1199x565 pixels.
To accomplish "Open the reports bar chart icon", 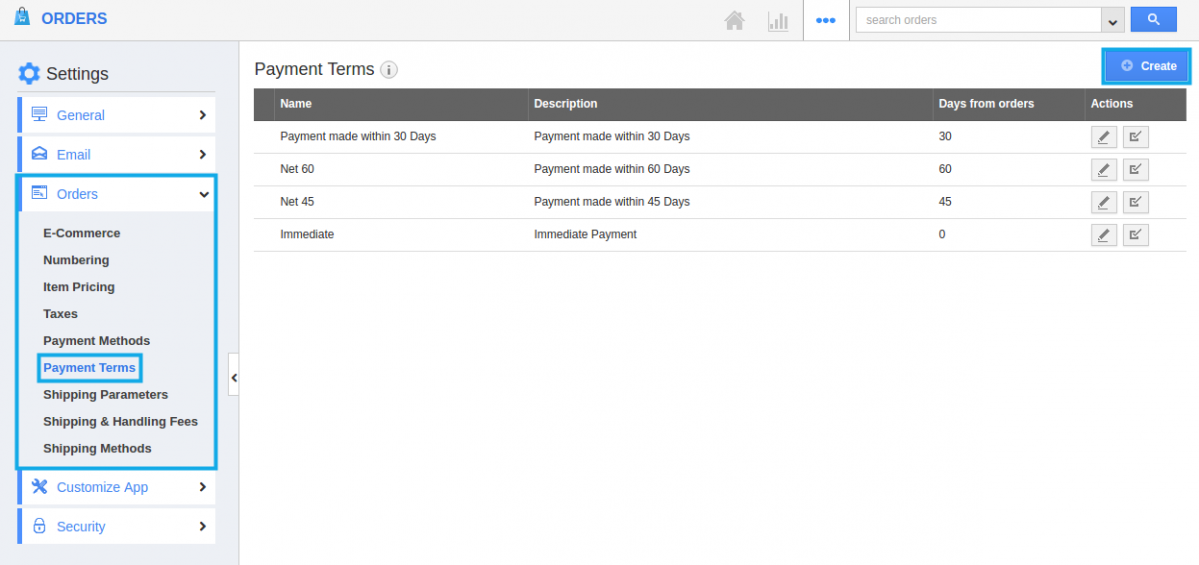I will pyautogui.click(x=777, y=20).
